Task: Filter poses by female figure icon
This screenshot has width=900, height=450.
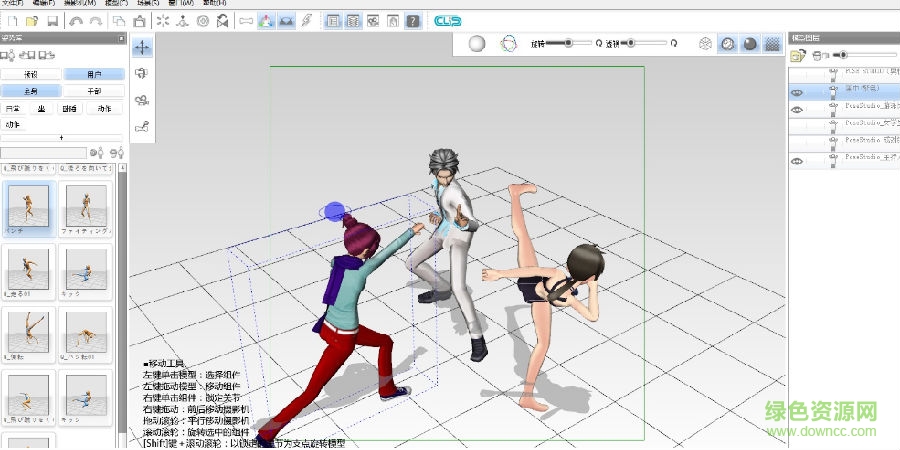Action: point(117,153)
